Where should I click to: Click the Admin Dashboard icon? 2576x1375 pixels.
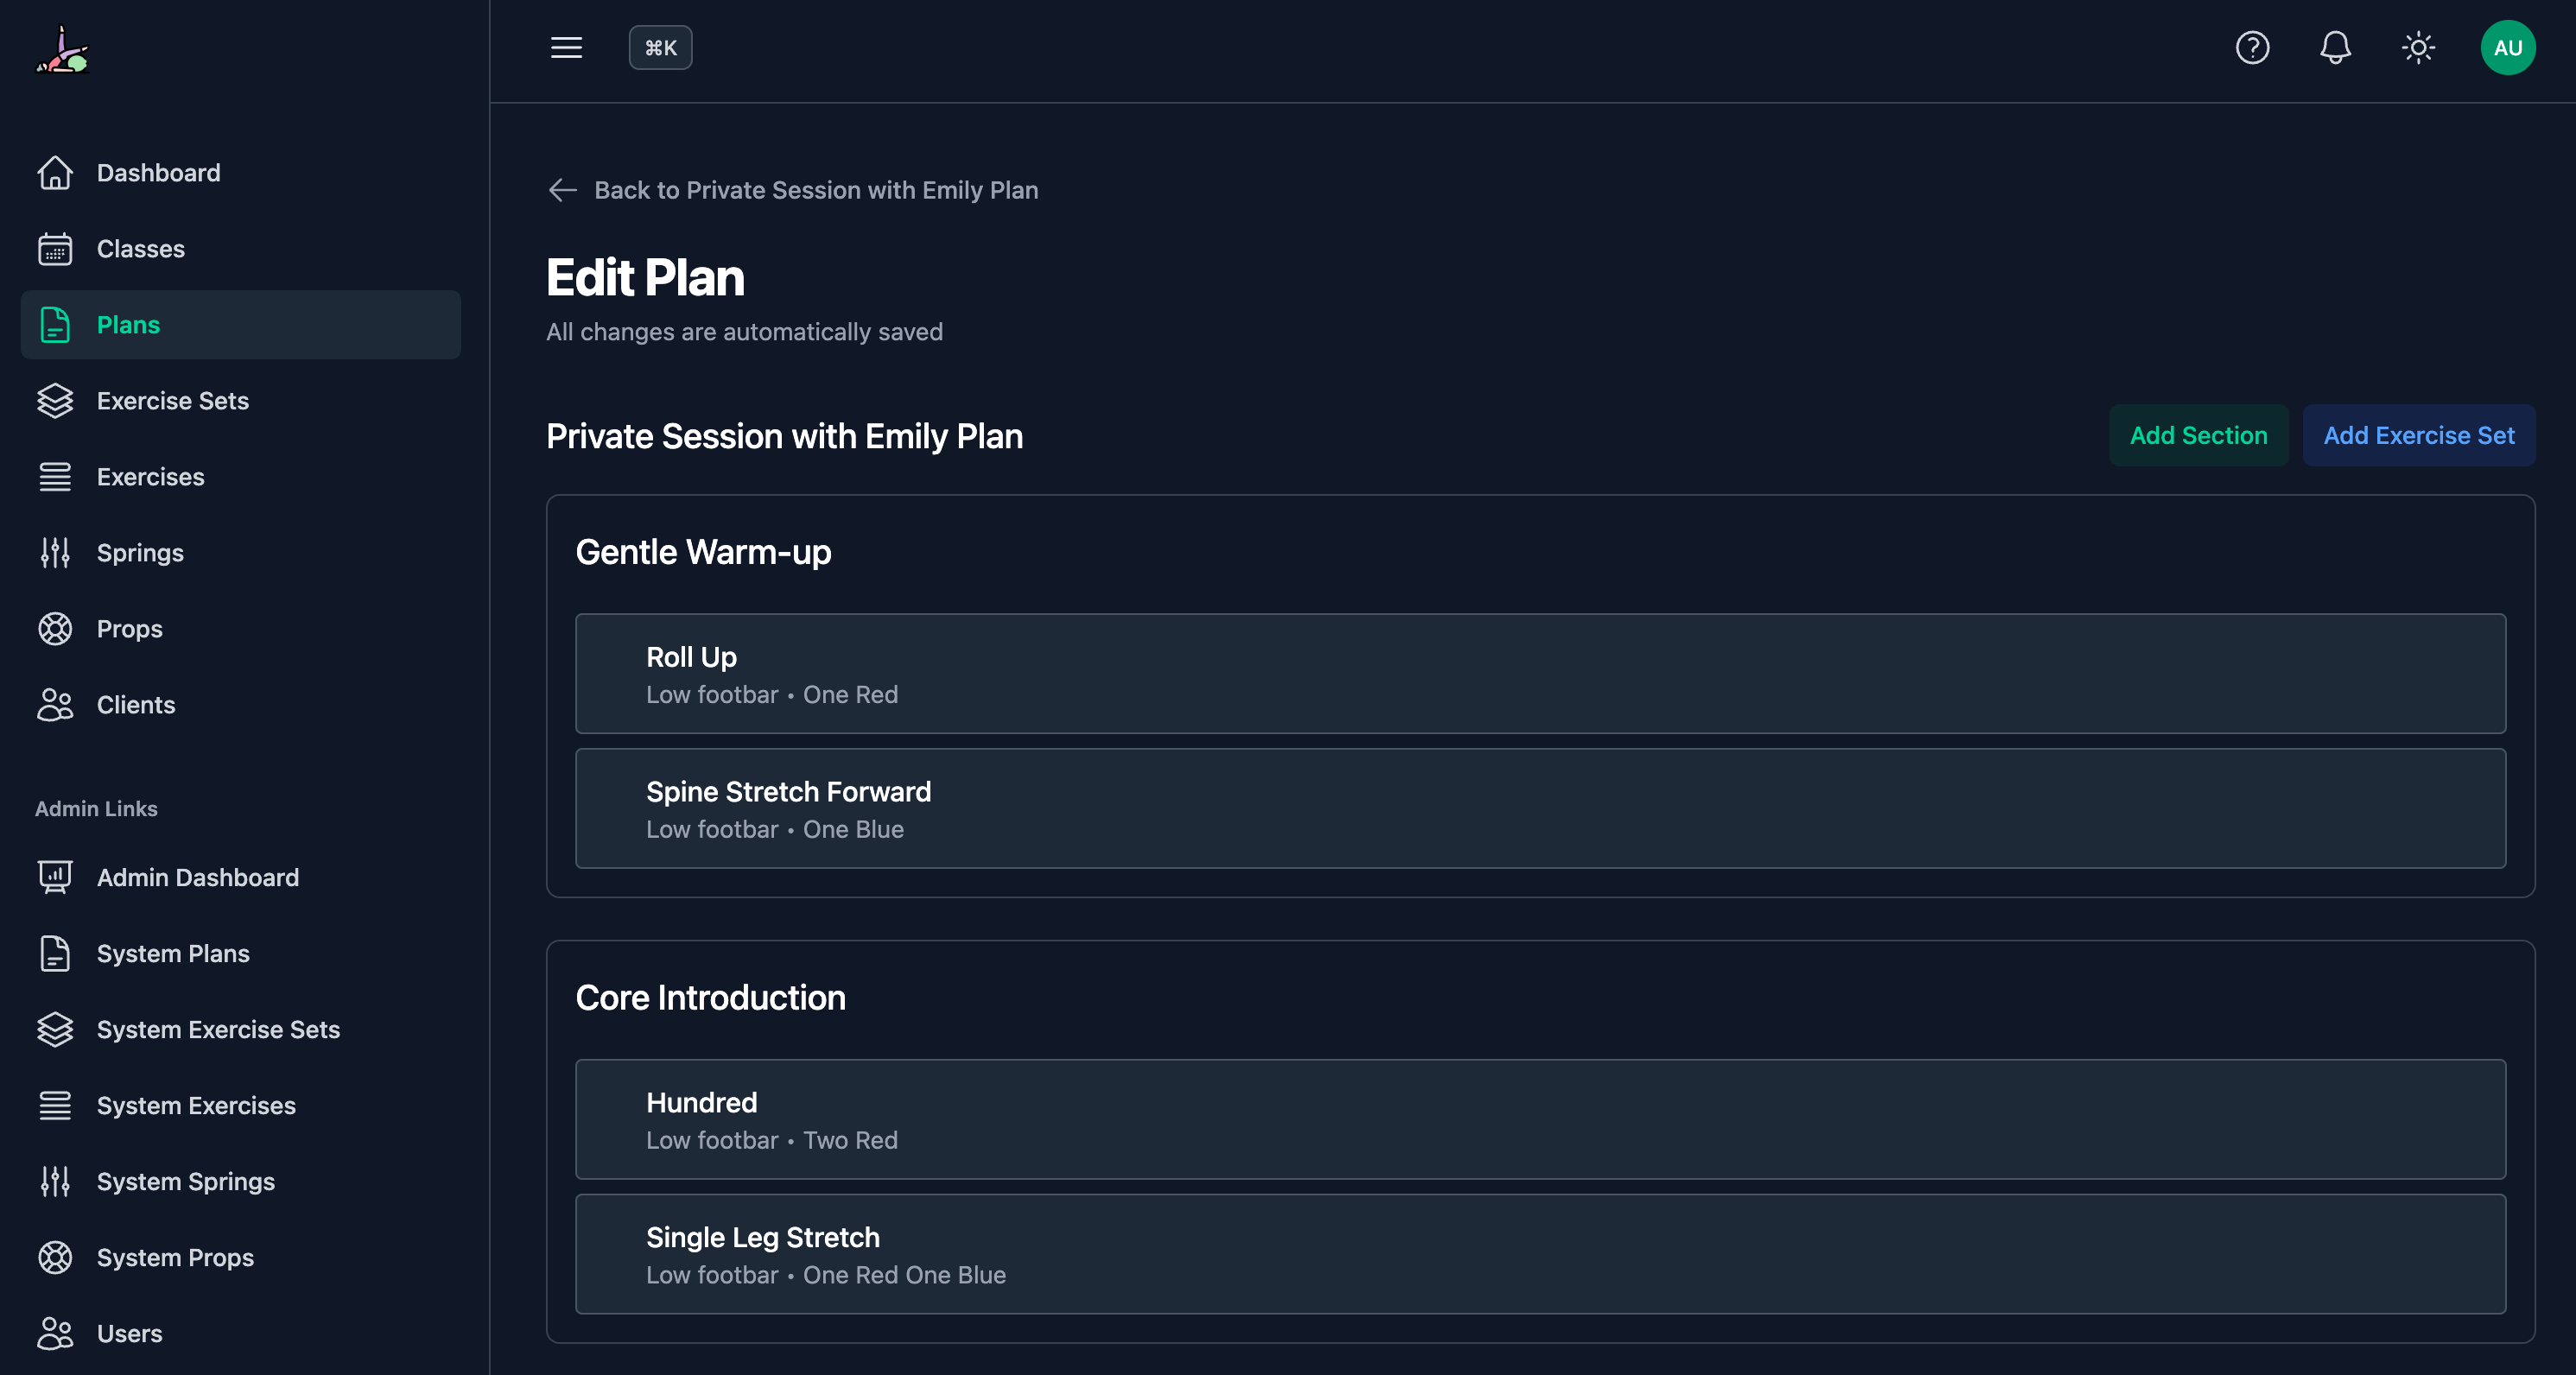tap(55, 877)
